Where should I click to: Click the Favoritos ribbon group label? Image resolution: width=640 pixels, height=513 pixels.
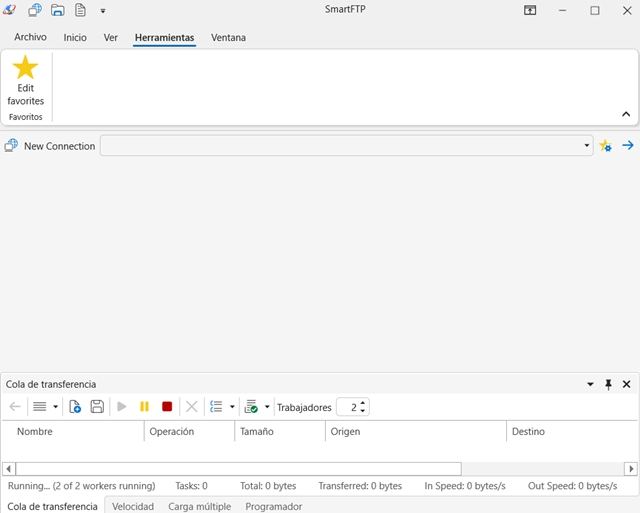click(x=26, y=117)
